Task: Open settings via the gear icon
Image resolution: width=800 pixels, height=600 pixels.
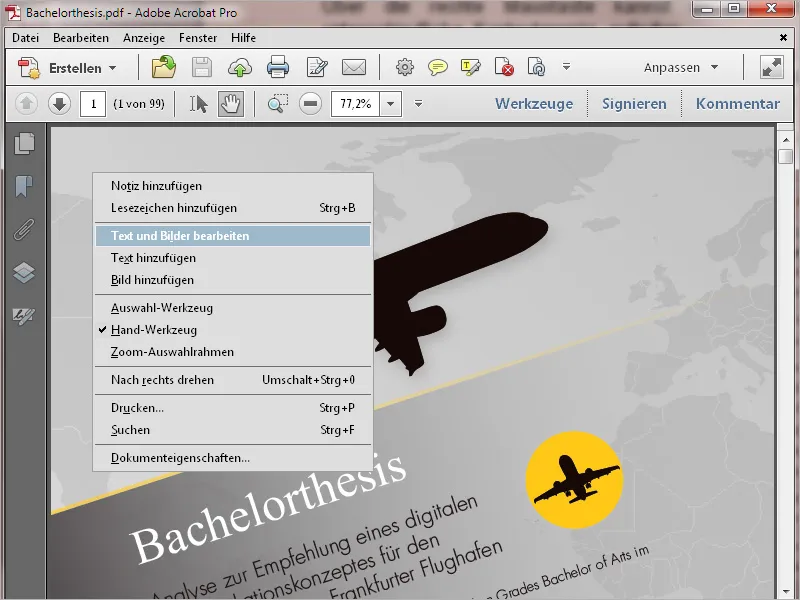Action: coord(405,67)
